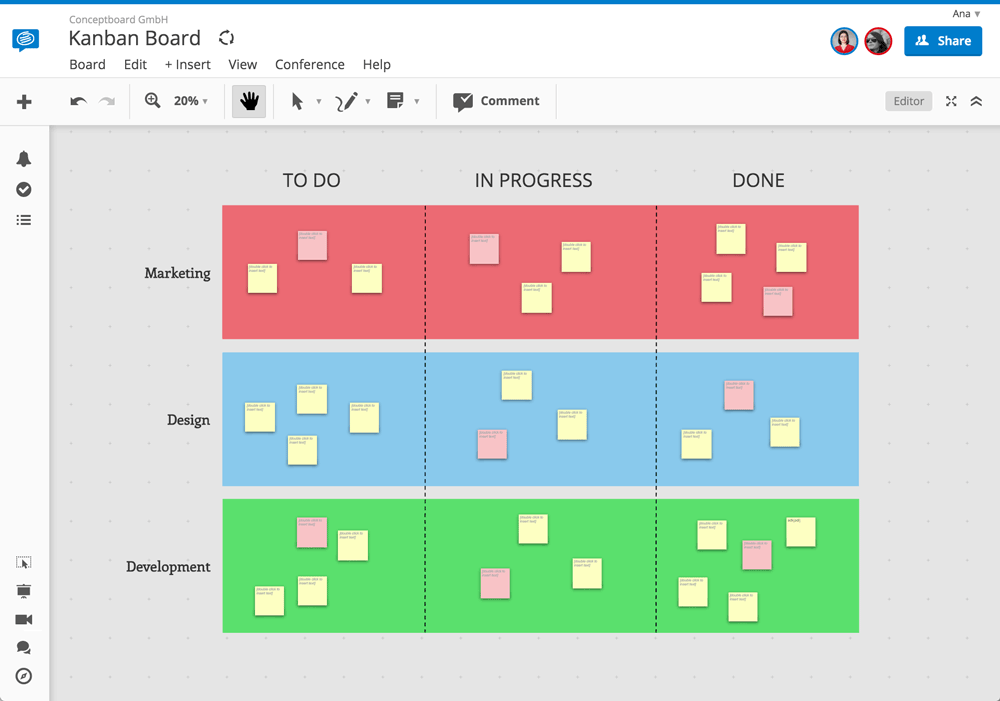Toggle fullscreen mode icon
1000x701 pixels.
point(951,101)
